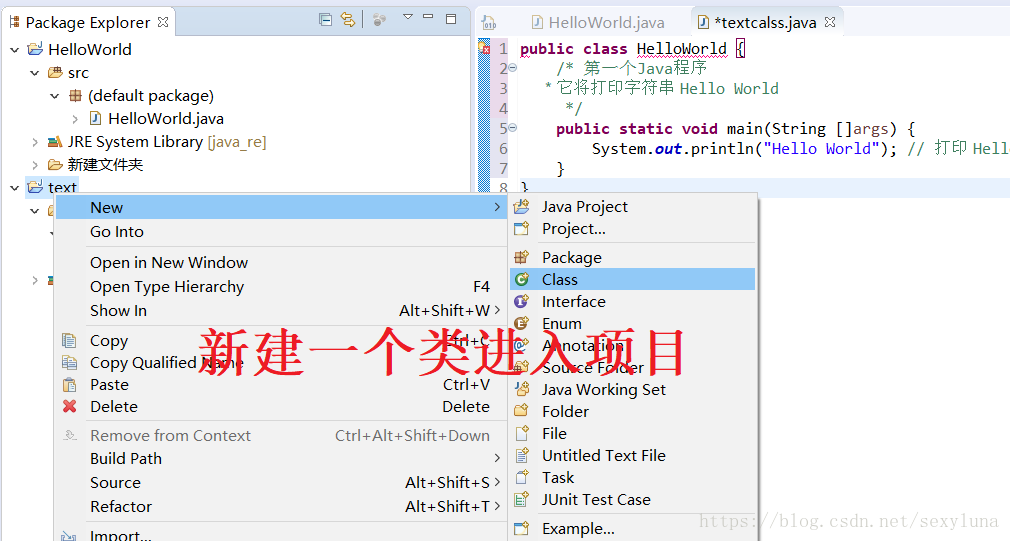The image size is (1010, 541).
Task: Maximize the Package Explorer view
Action: (452, 19)
